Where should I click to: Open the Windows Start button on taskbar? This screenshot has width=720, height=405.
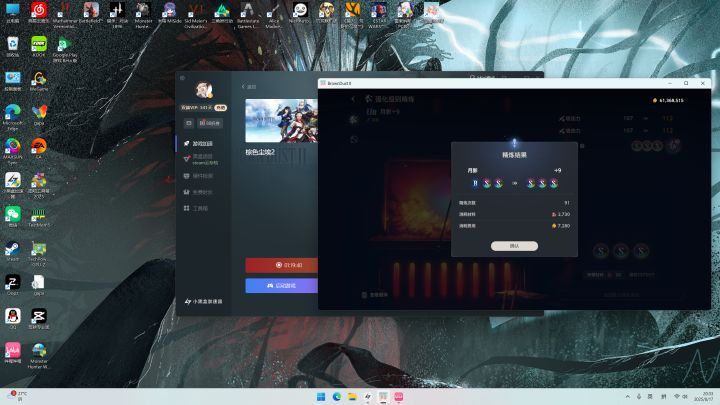(x=321, y=396)
